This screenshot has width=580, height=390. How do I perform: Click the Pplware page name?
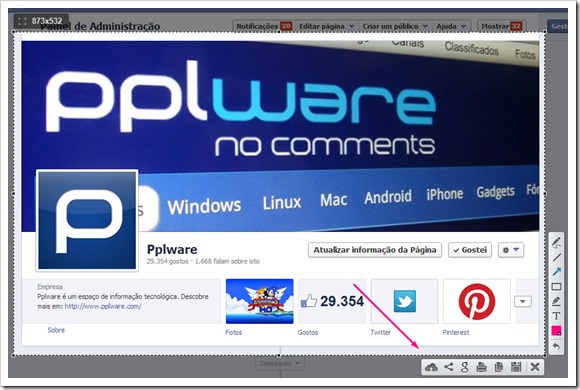172,249
